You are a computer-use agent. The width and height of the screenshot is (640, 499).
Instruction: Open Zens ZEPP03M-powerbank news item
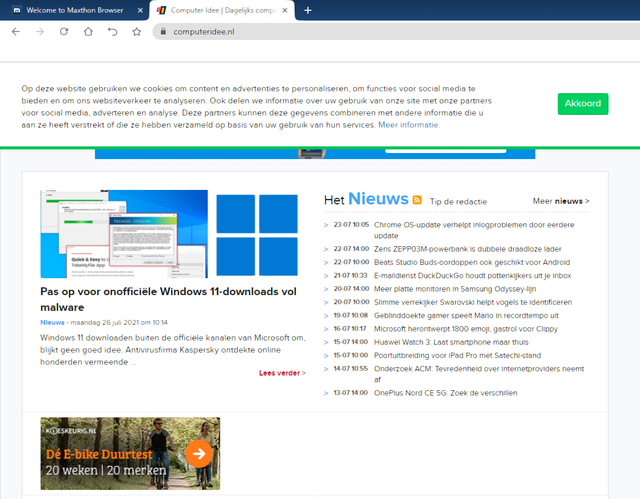point(467,249)
